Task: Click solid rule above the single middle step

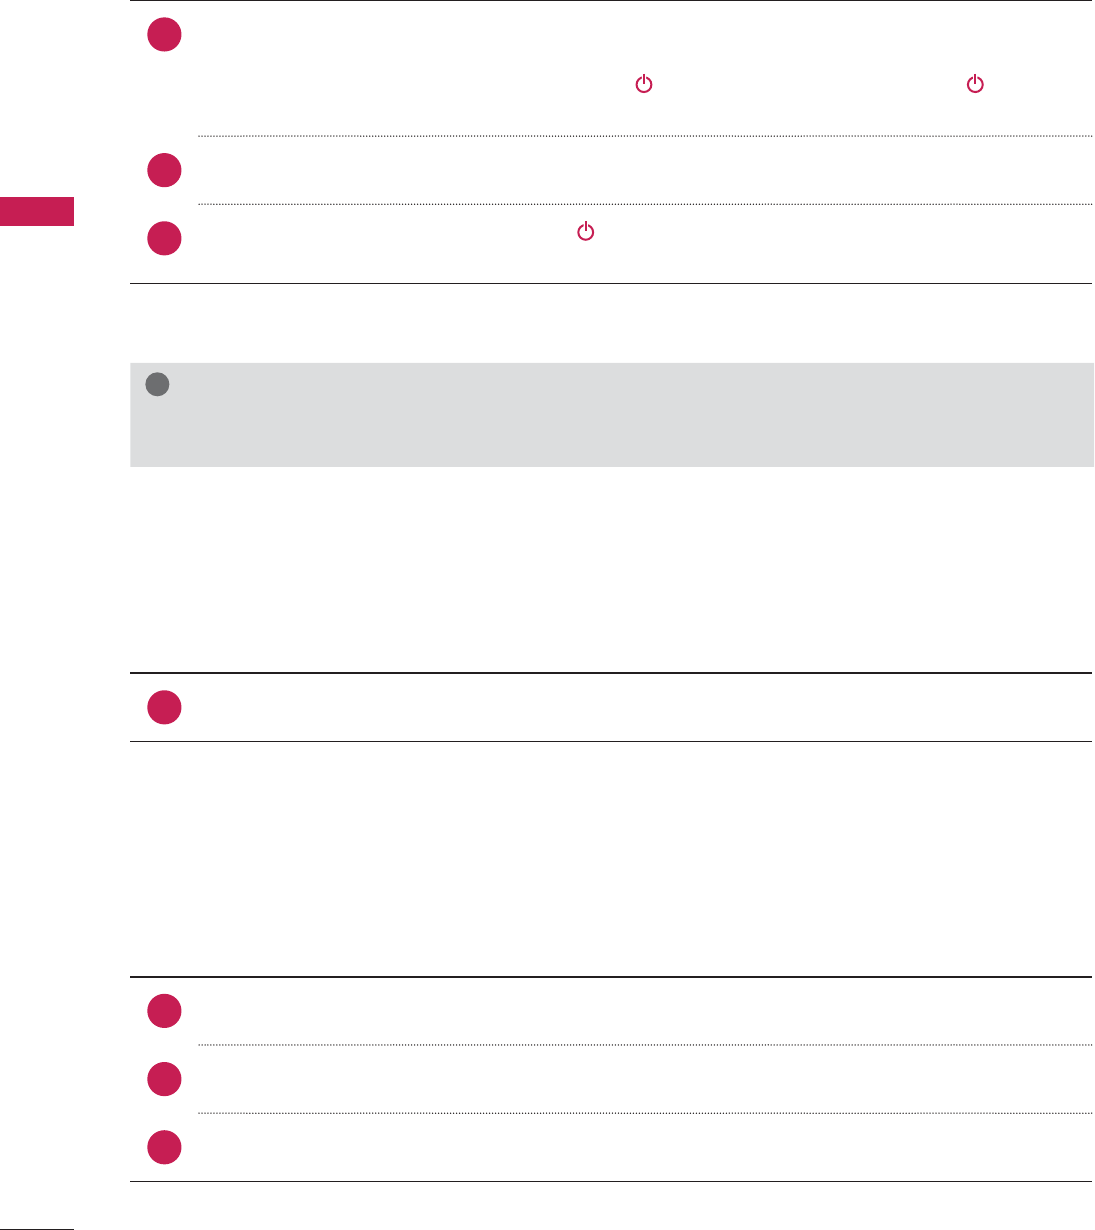Action: point(610,673)
